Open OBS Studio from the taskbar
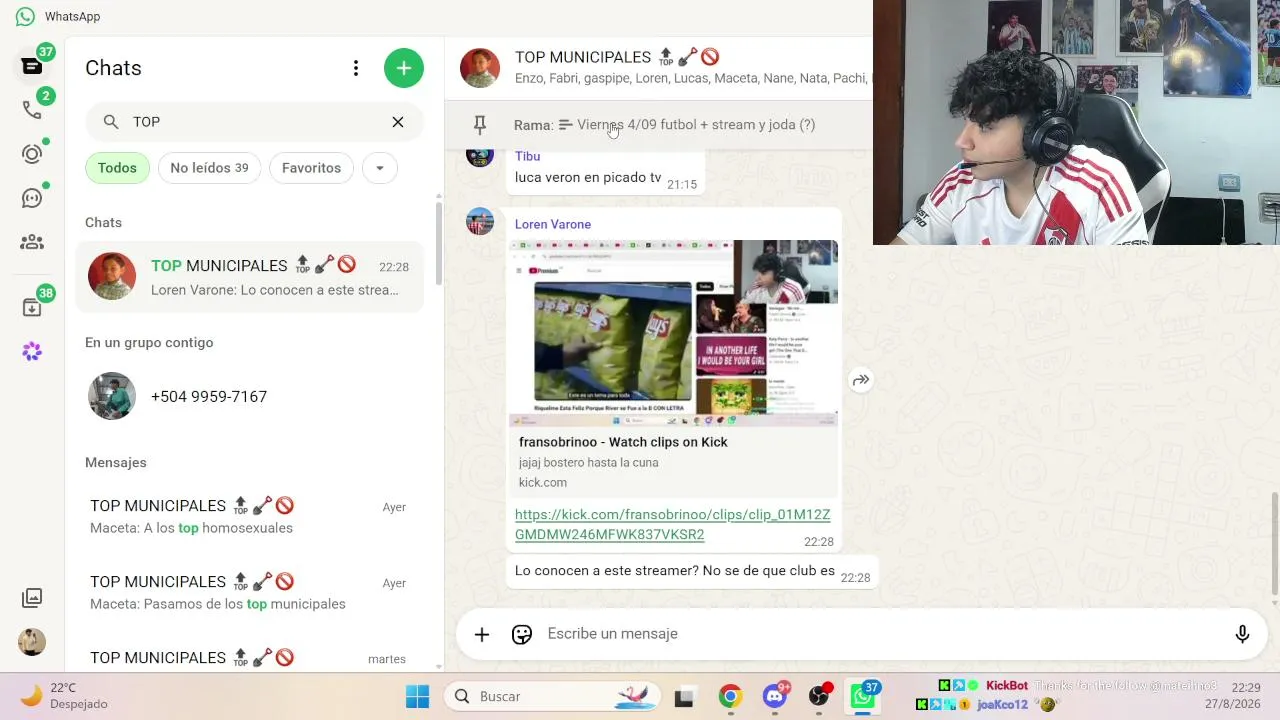 point(819,697)
